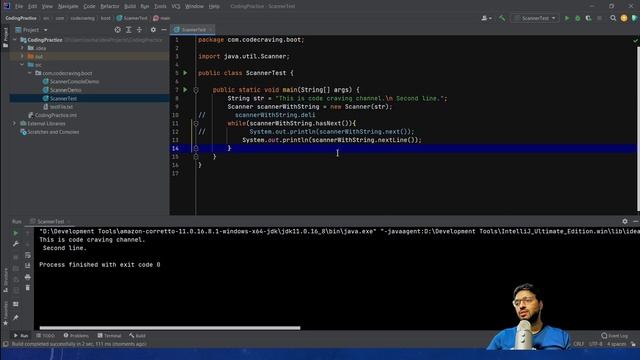The height and width of the screenshot is (360, 640).
Task: Click the soft-wrap icon in Run panel
Action: pyautogui.click(x=28, y=255)
